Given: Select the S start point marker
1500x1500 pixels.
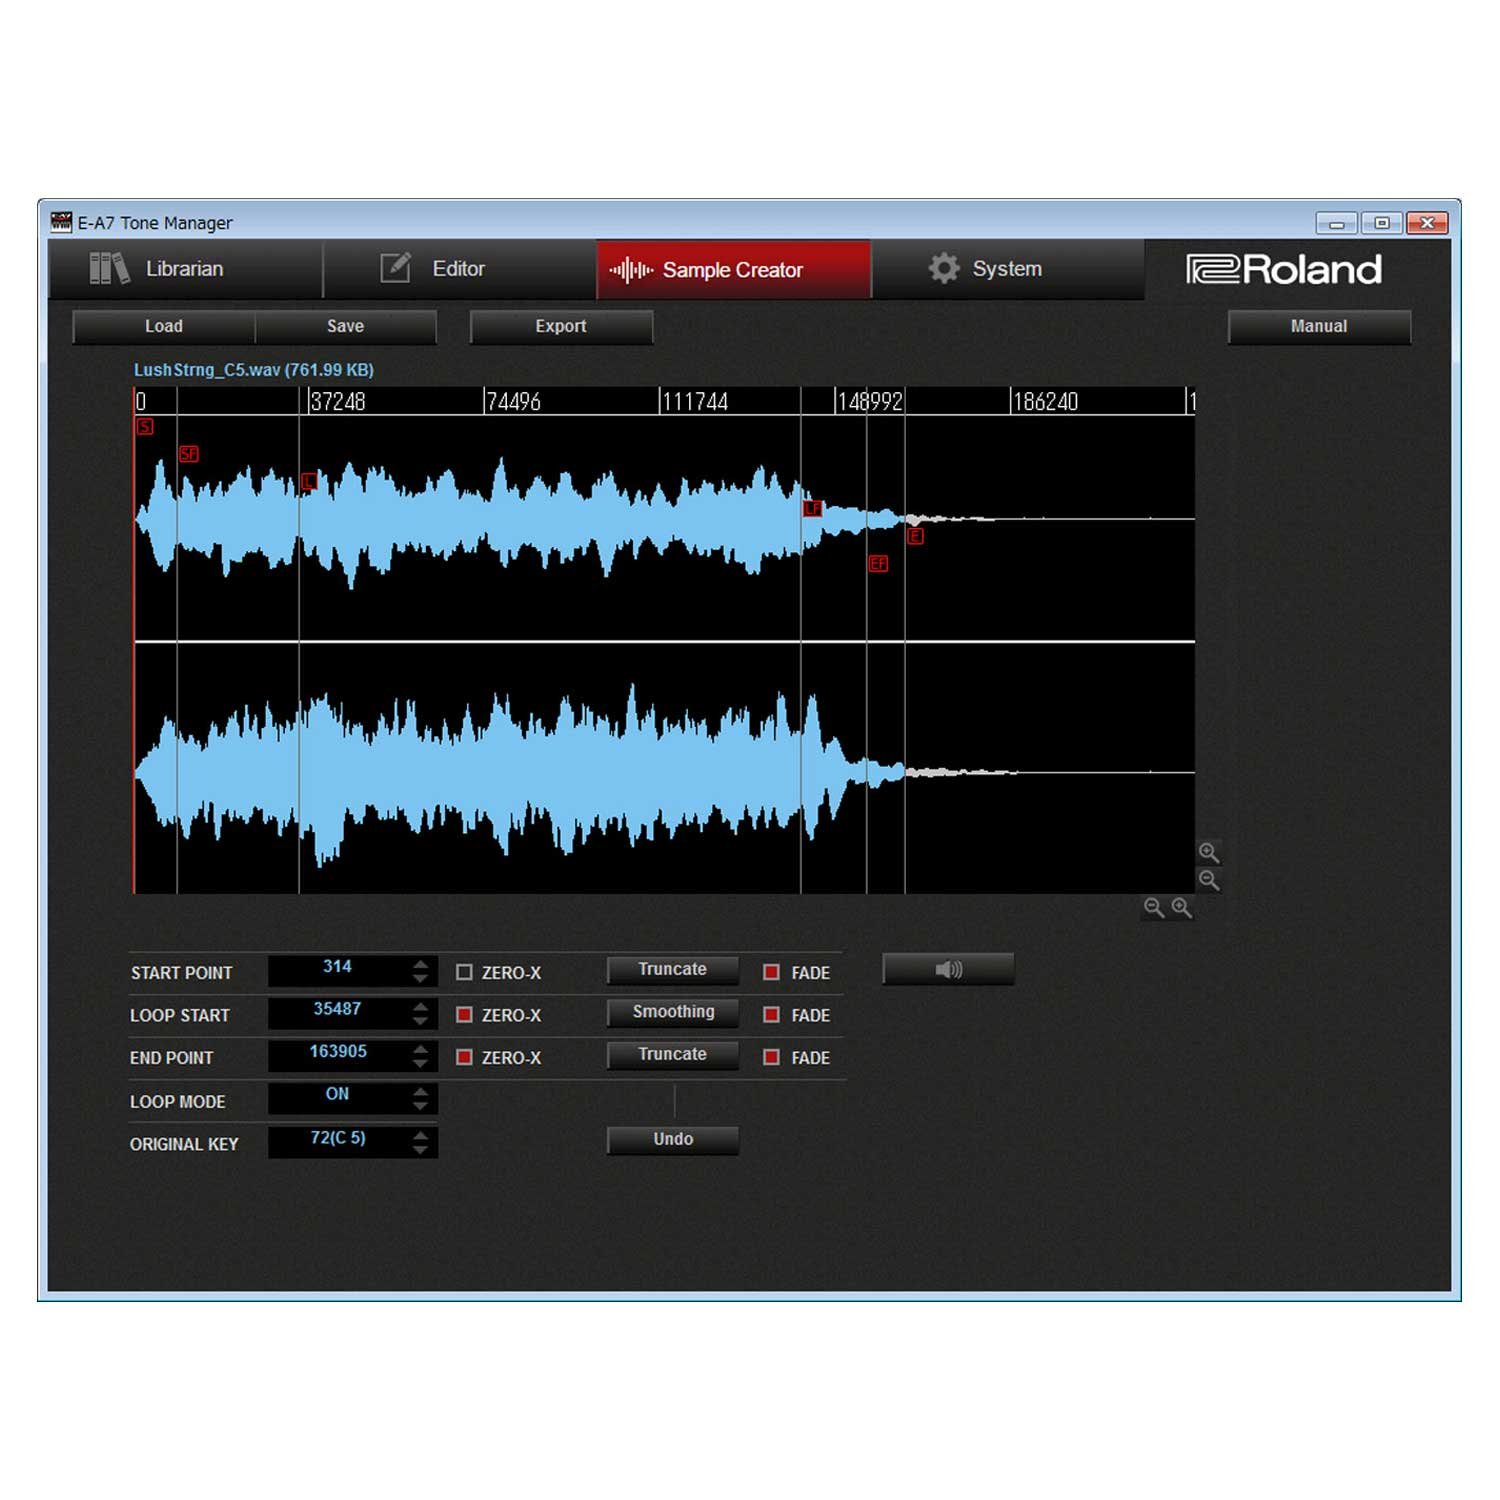Looking at the screenshot, I should (145, 427).
